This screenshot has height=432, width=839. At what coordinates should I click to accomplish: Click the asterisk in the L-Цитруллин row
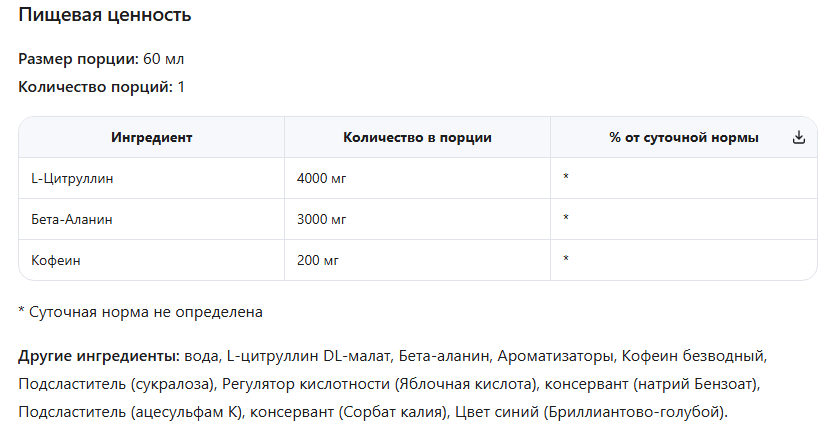click(566, 178)
